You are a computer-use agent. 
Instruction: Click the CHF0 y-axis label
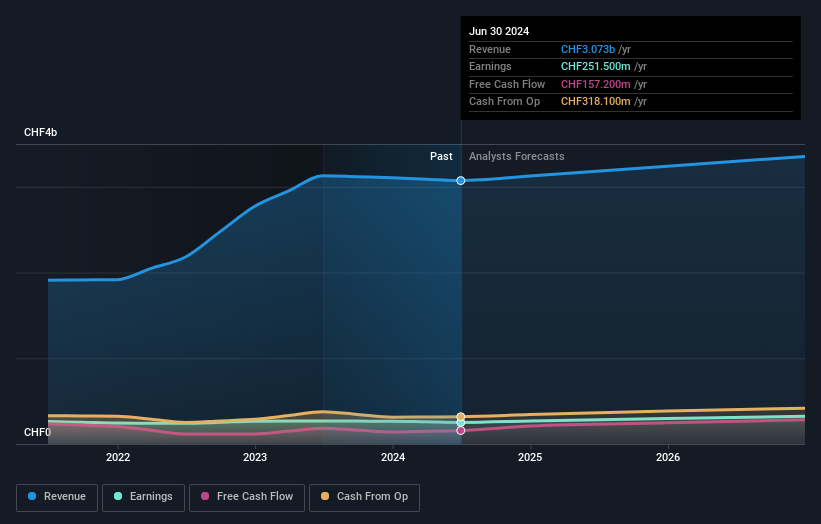[x=37, y=432]
